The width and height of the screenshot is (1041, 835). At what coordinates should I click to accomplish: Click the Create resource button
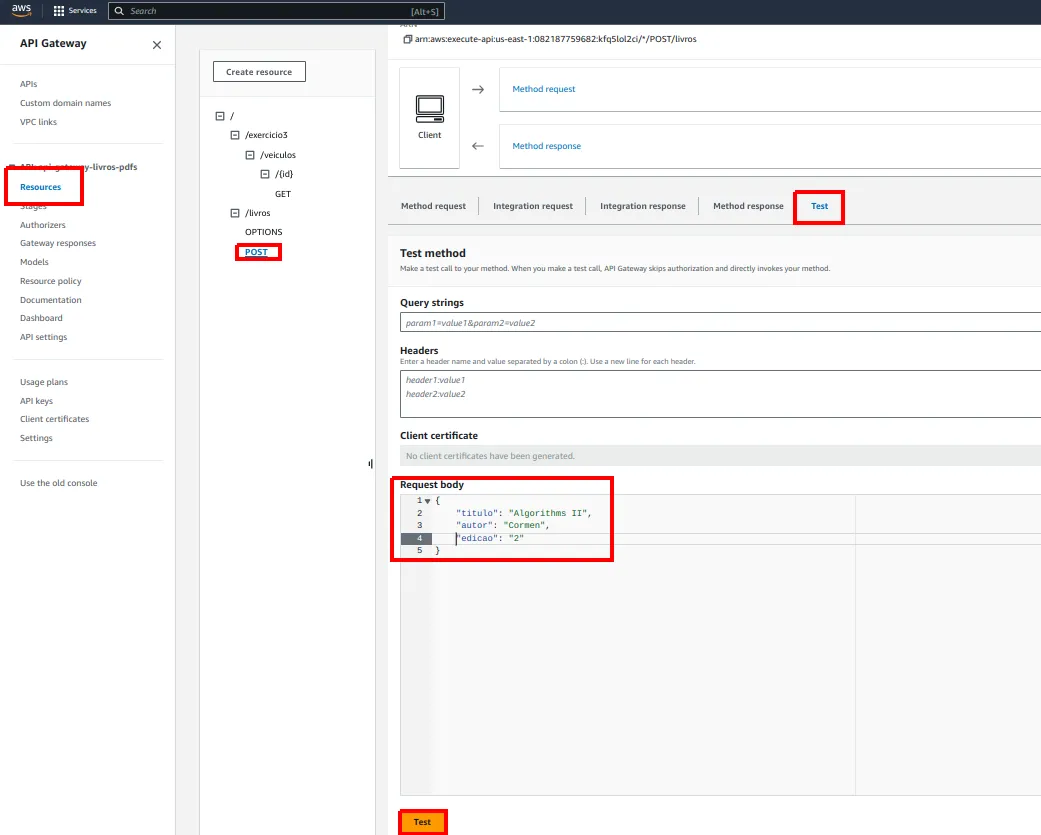pos(259,72)
